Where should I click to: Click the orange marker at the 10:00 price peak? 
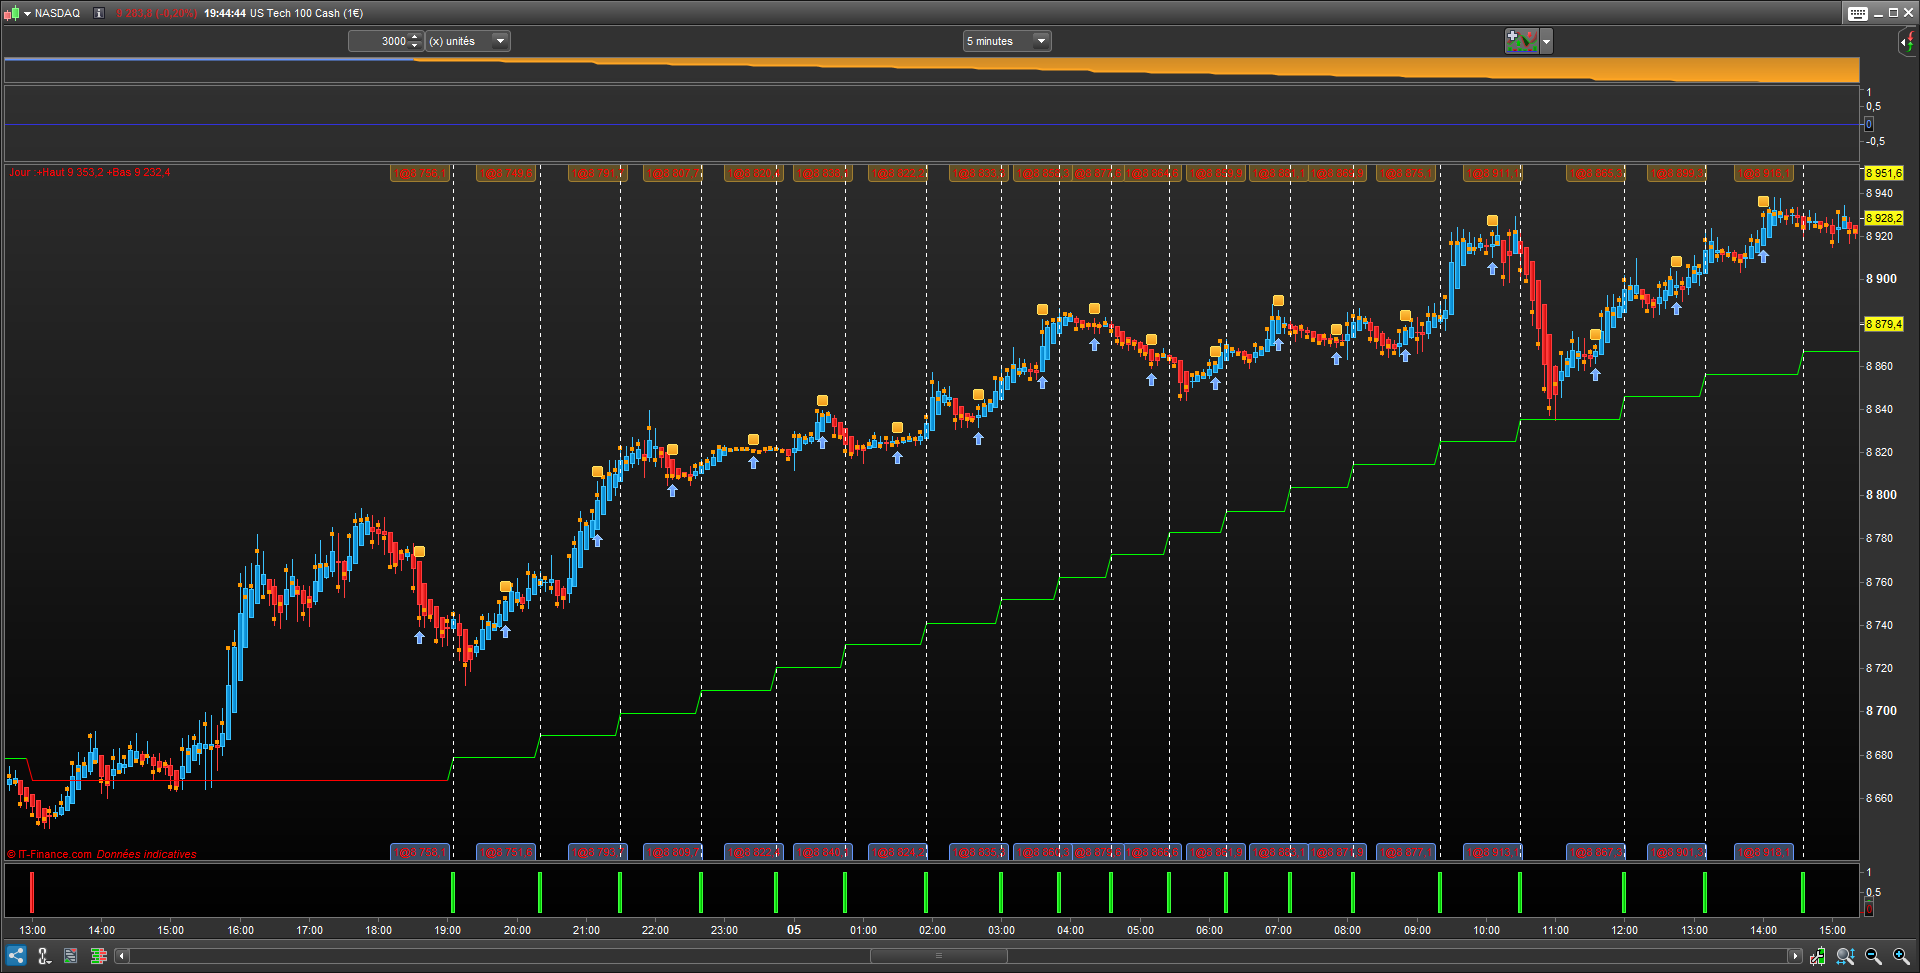point(1492,221)
